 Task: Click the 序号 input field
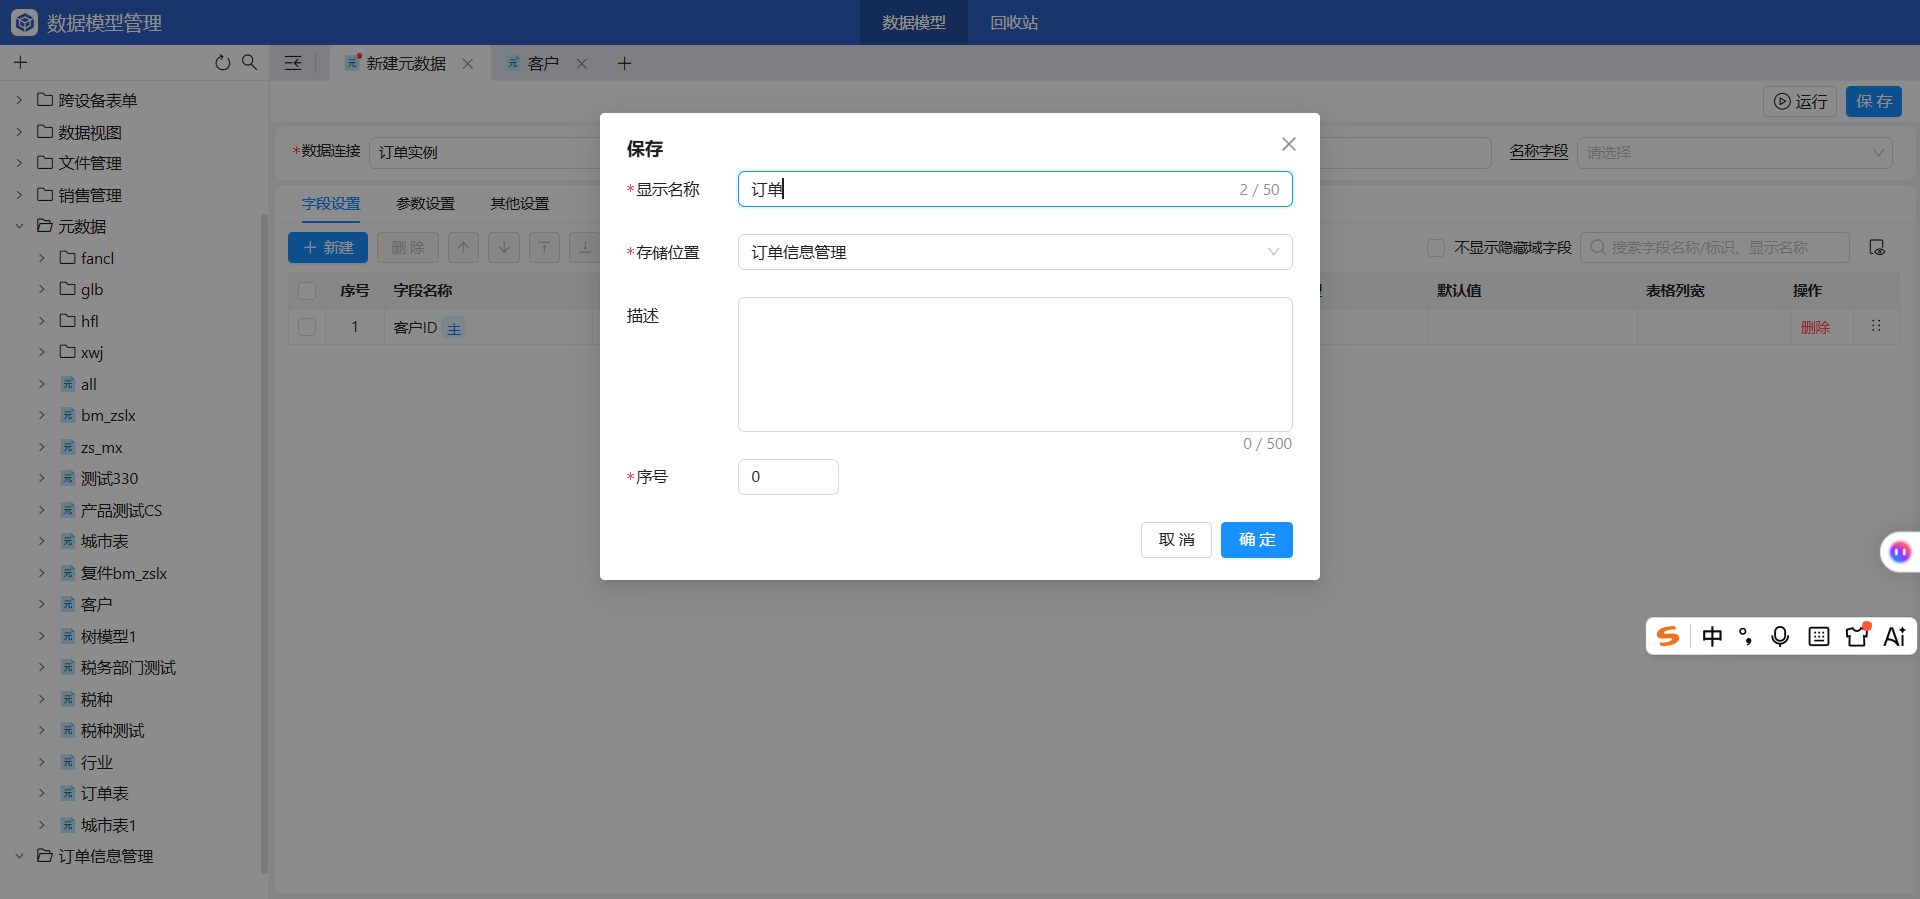[x=788, y=477]
